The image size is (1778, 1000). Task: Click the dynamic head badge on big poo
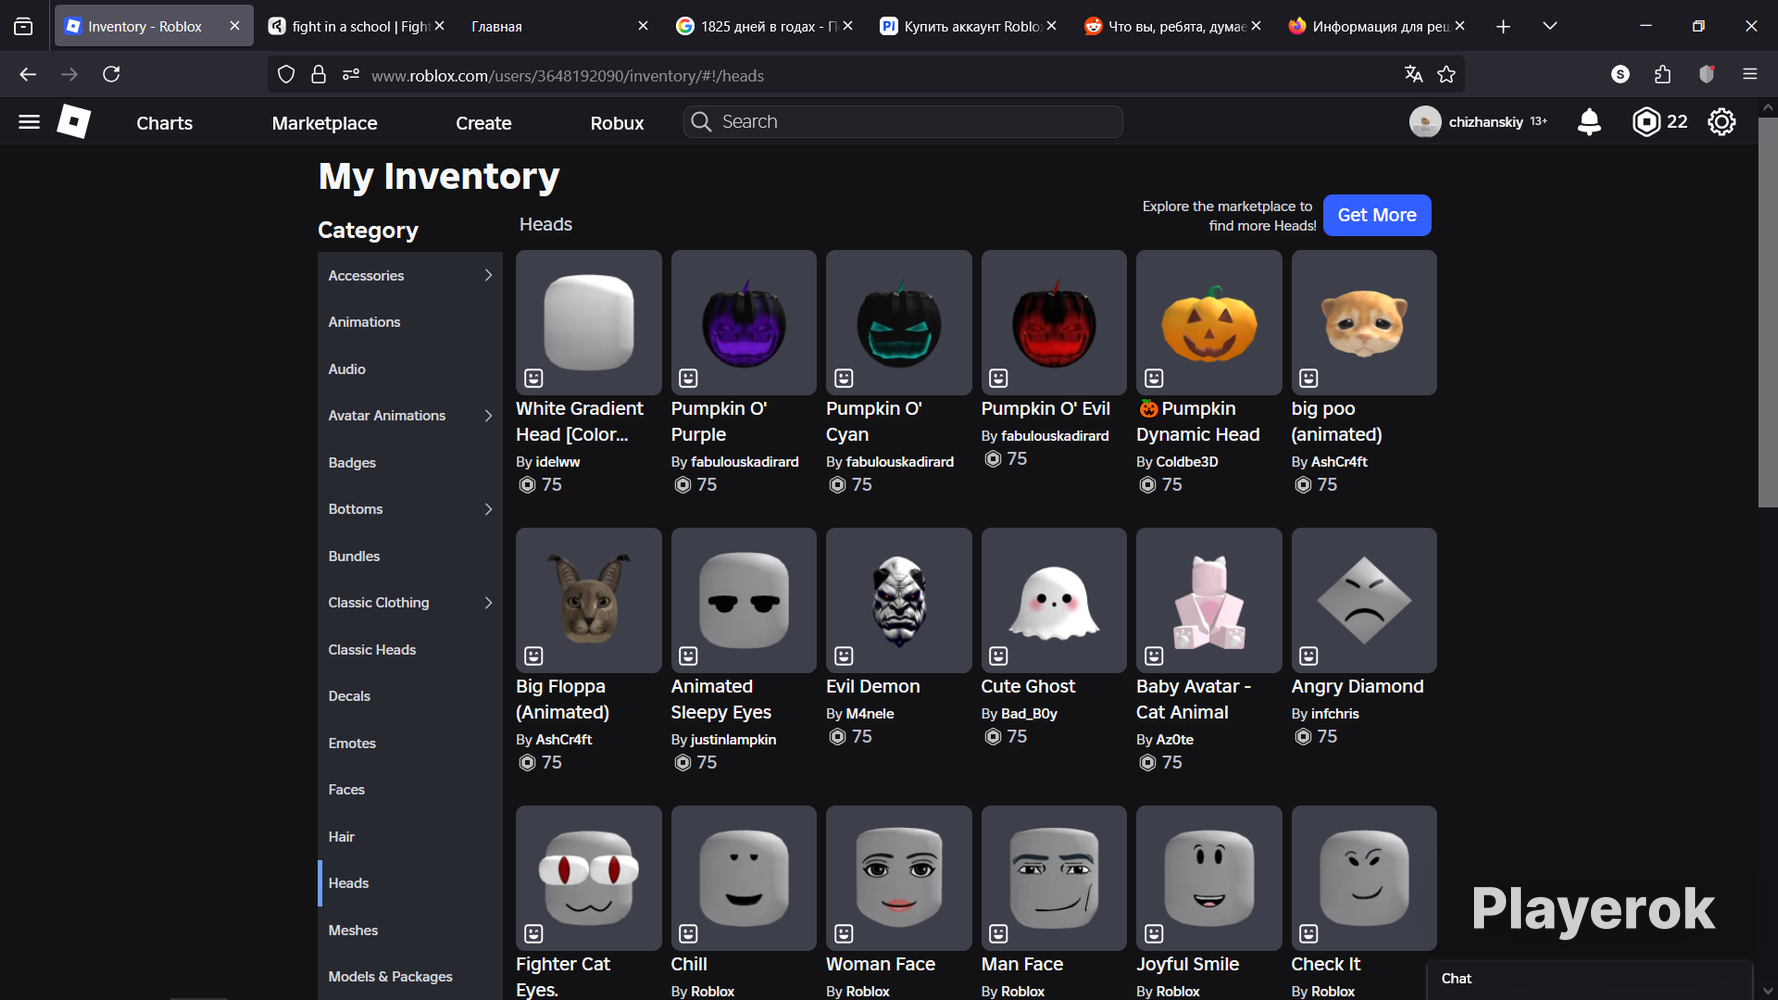(1309, 378)
